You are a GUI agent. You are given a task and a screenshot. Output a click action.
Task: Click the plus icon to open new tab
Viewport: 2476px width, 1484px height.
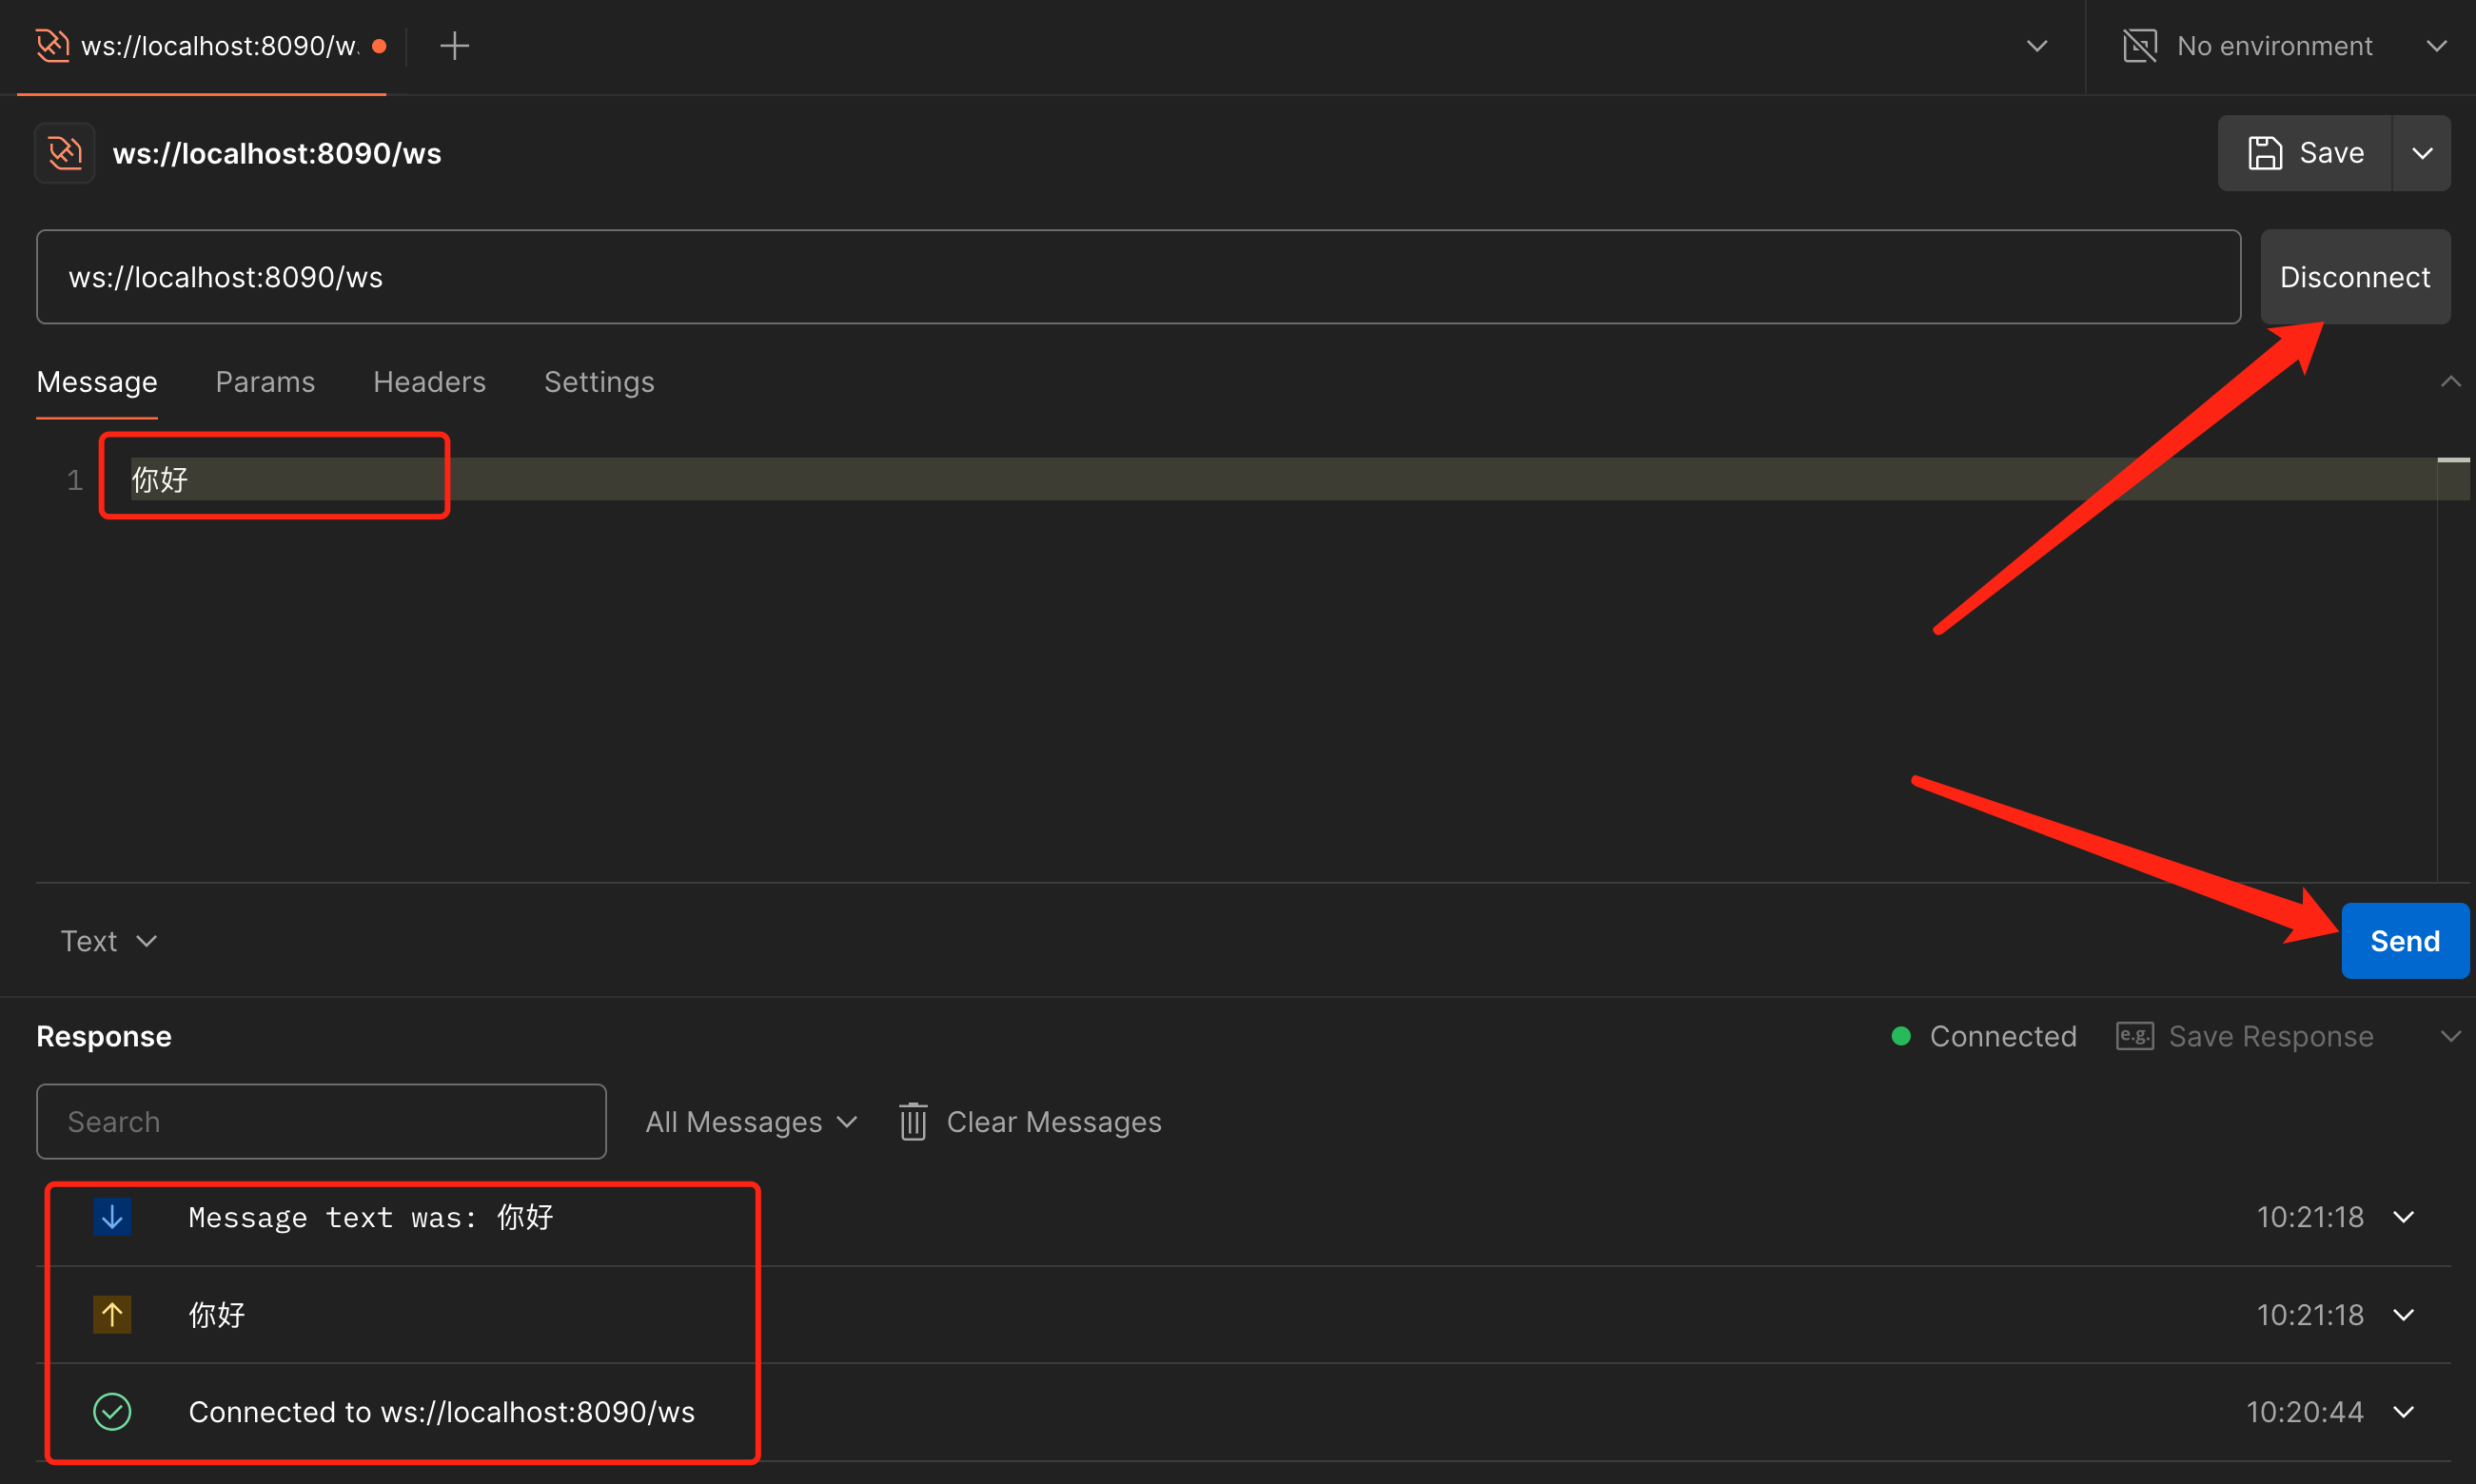click(454, 46)
